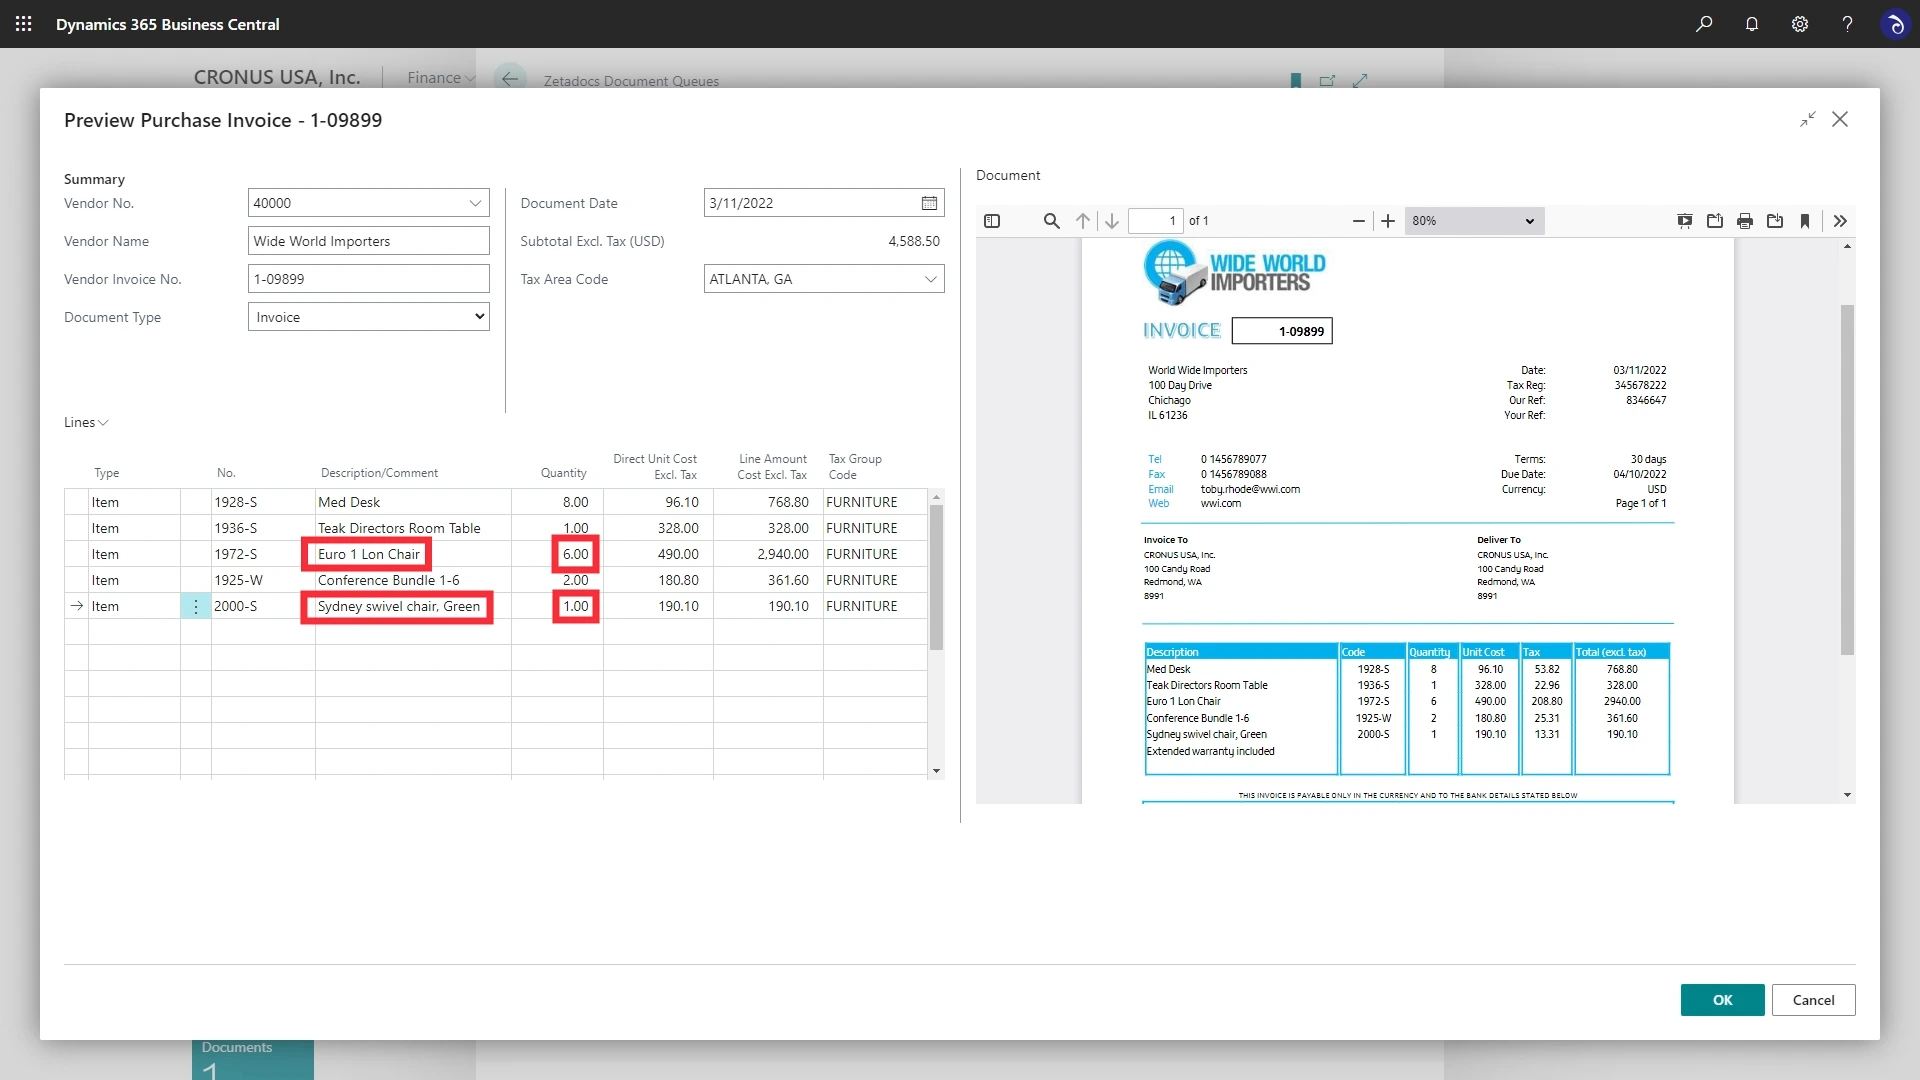
Task: Select the Sydney swivel chair, Green cell
Action: (413, 606)
